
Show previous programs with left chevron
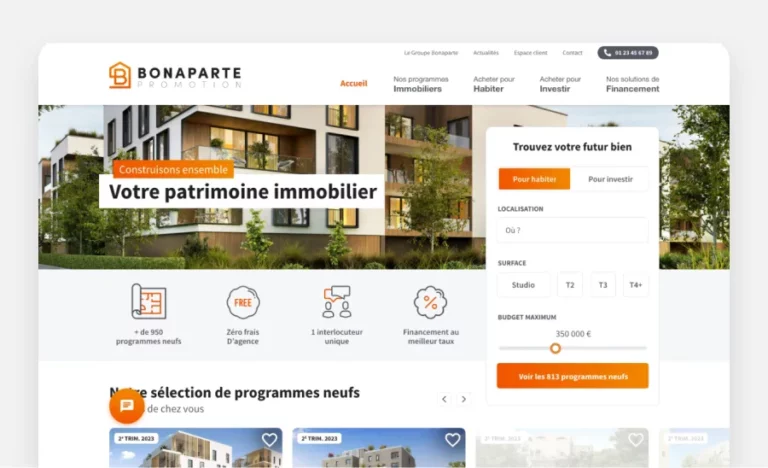tap(444, 399)
